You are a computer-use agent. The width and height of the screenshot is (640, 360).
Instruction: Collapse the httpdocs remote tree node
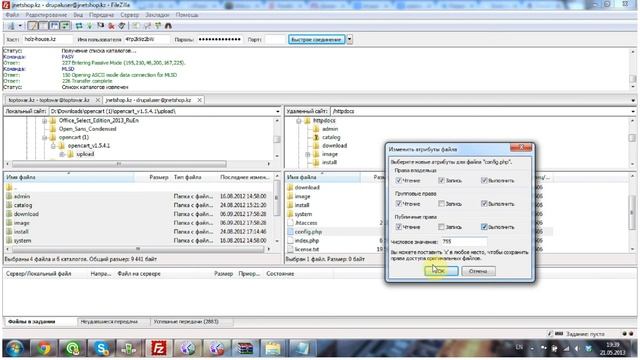[x=299, y=121]
